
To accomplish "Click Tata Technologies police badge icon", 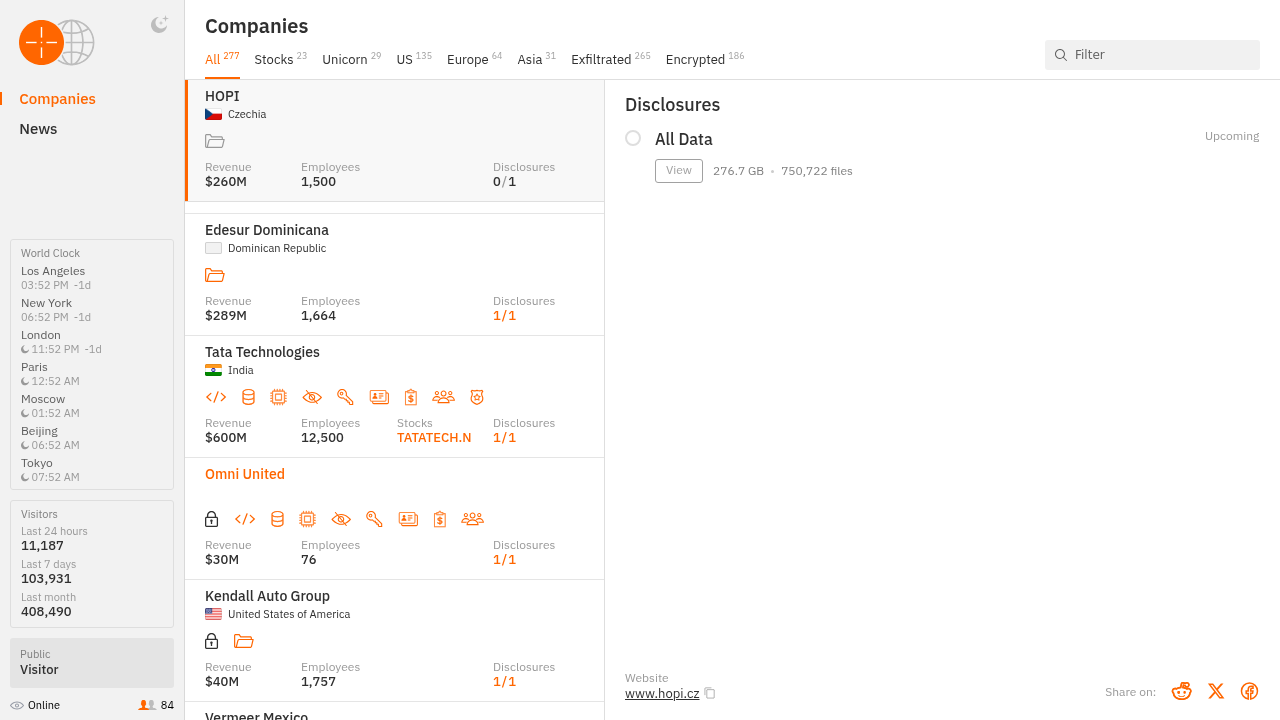I will (477, 397).
